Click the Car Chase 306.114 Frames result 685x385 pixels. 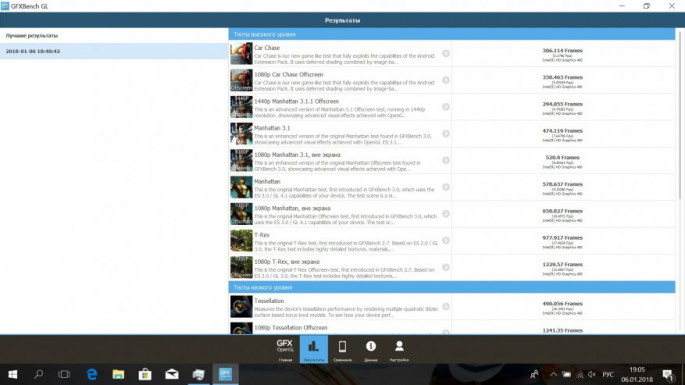click(562, 51)
